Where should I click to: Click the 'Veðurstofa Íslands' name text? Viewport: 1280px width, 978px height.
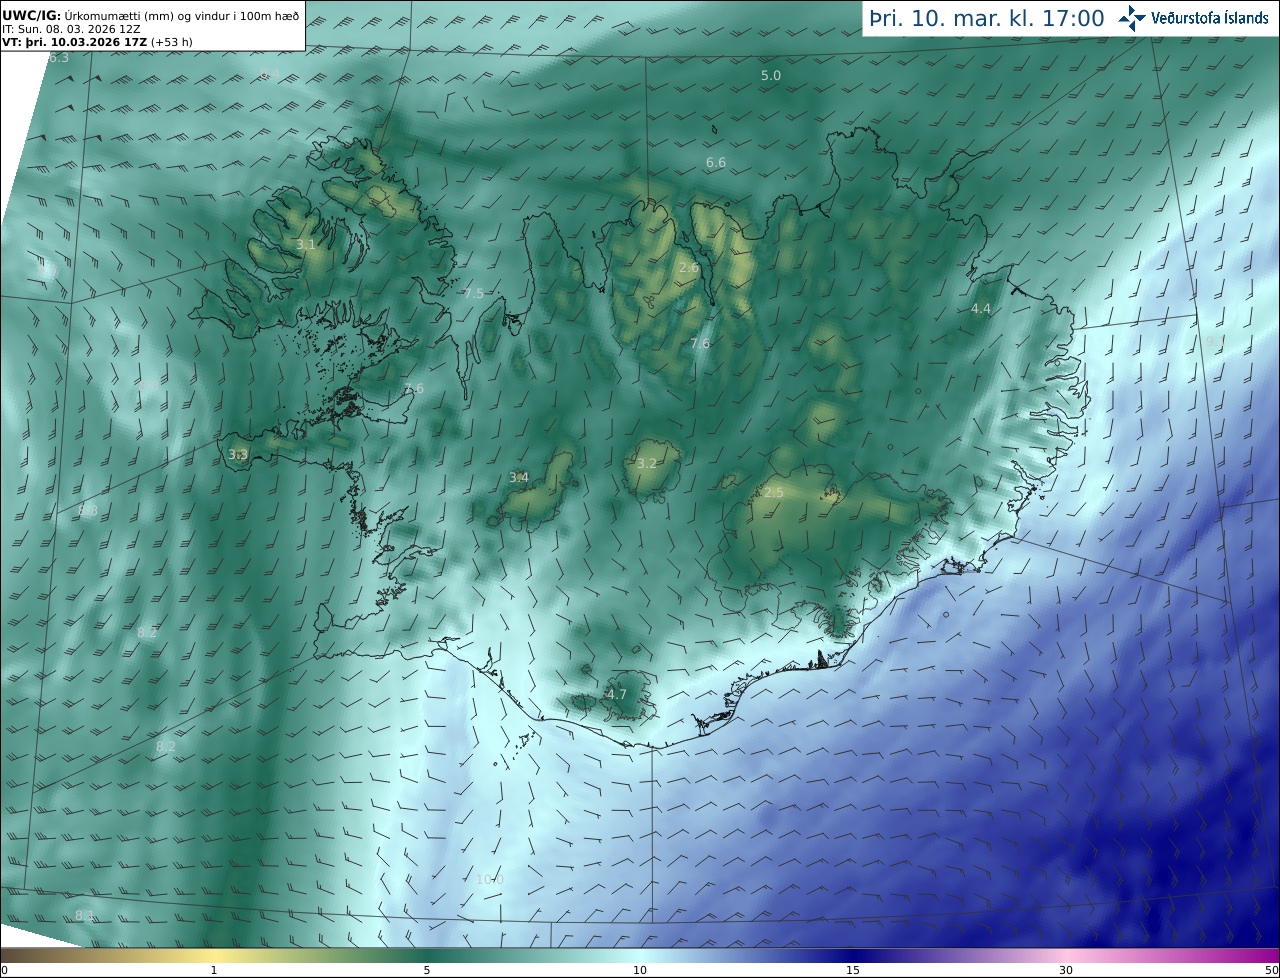pos(1210,18)
